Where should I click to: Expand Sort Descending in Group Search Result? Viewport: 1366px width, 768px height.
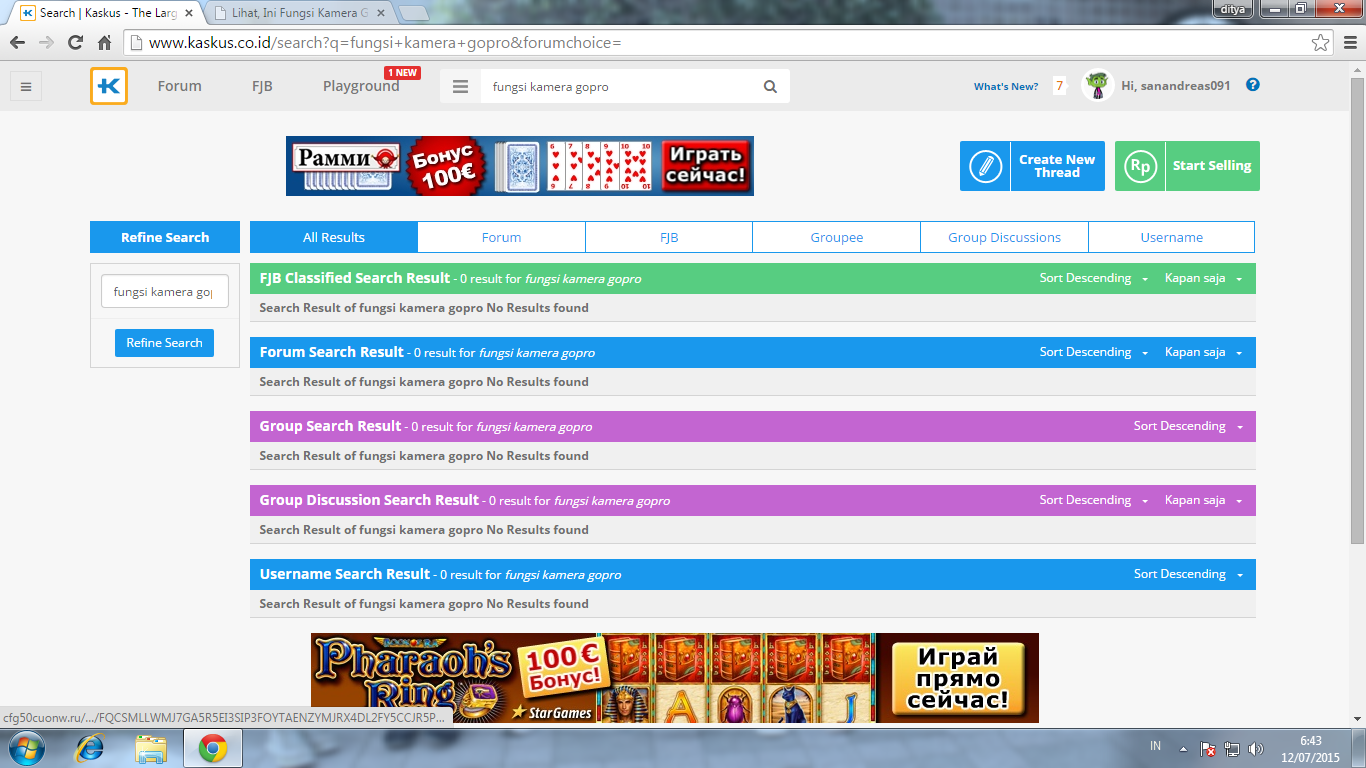(1189, 426)
